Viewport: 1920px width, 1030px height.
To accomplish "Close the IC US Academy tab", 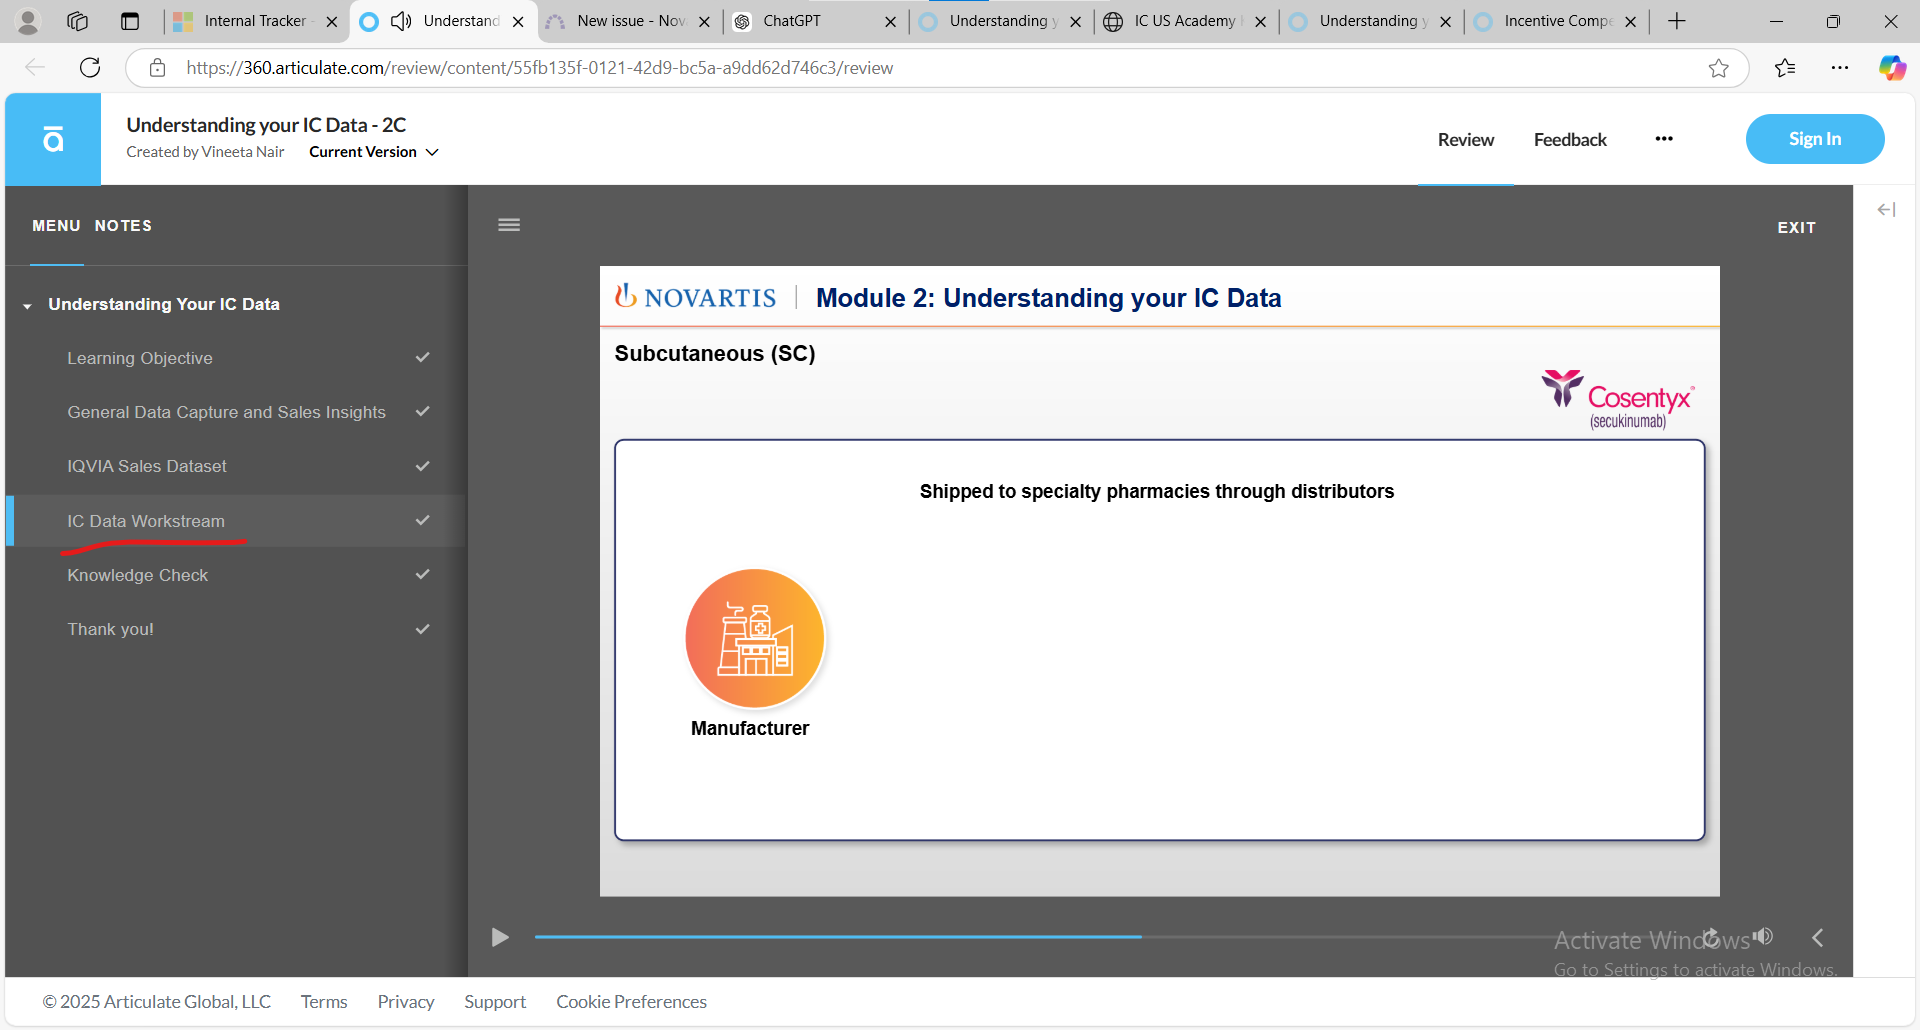I will [x=1260, y=21].
